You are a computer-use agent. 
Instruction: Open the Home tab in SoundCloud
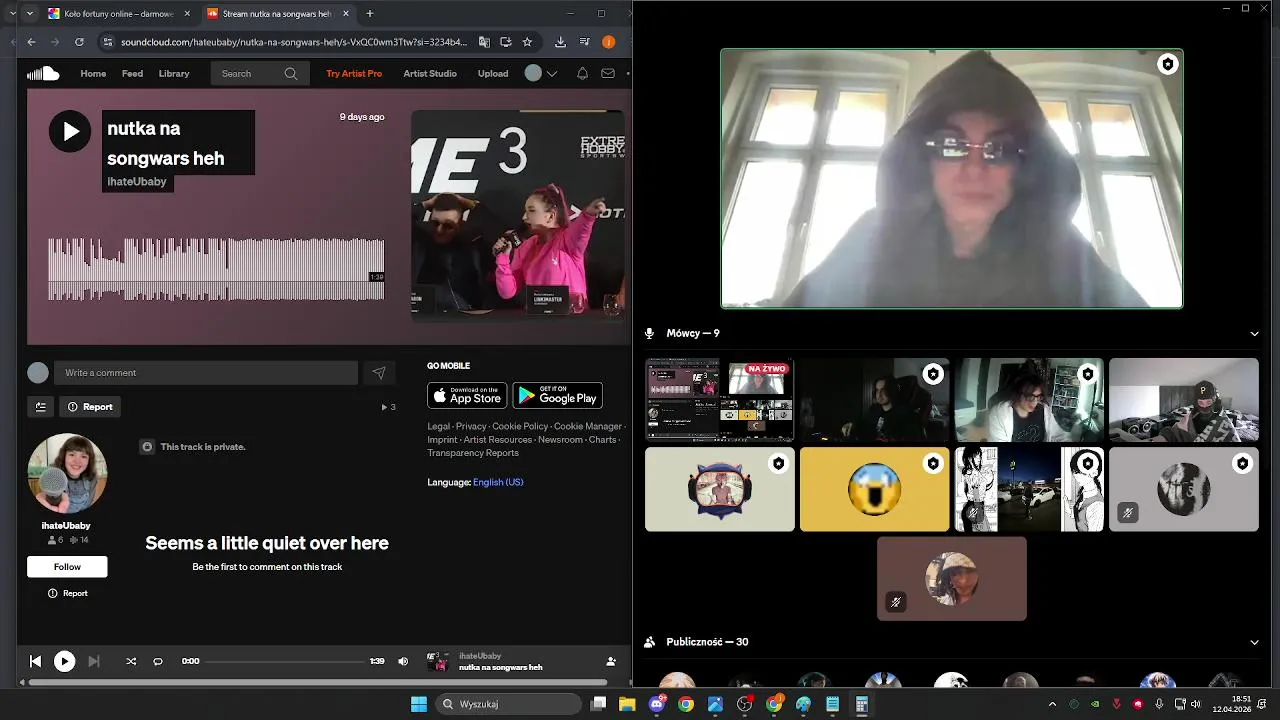point(93,73)
